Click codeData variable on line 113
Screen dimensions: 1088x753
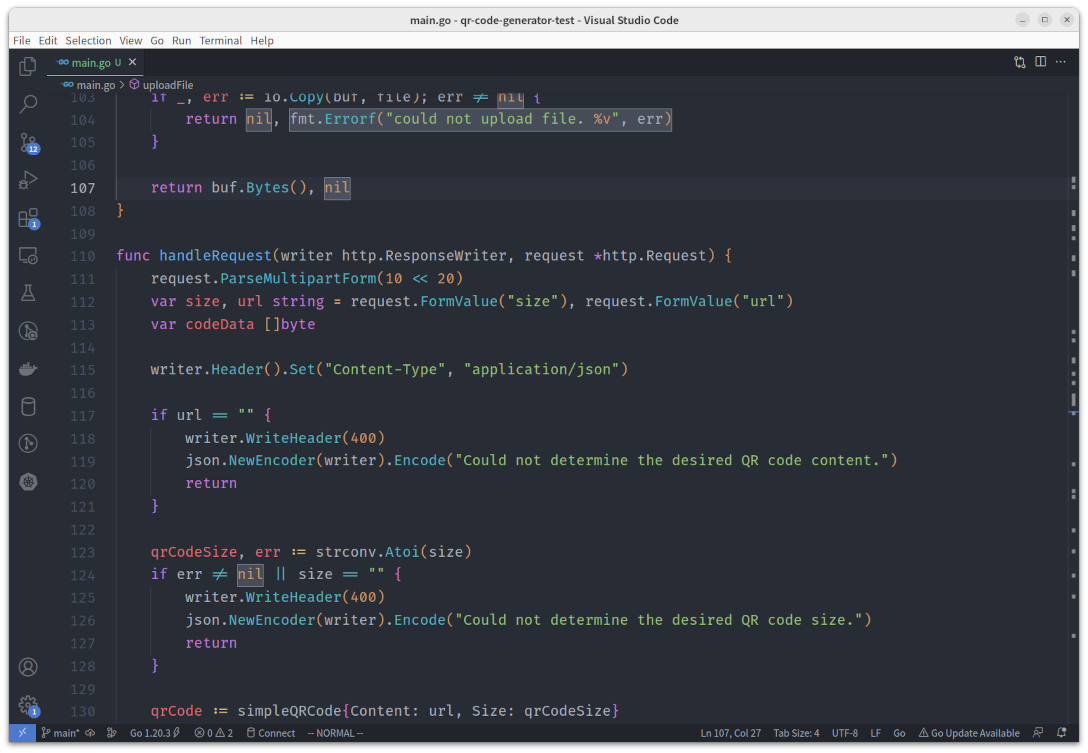click(220, 324)
